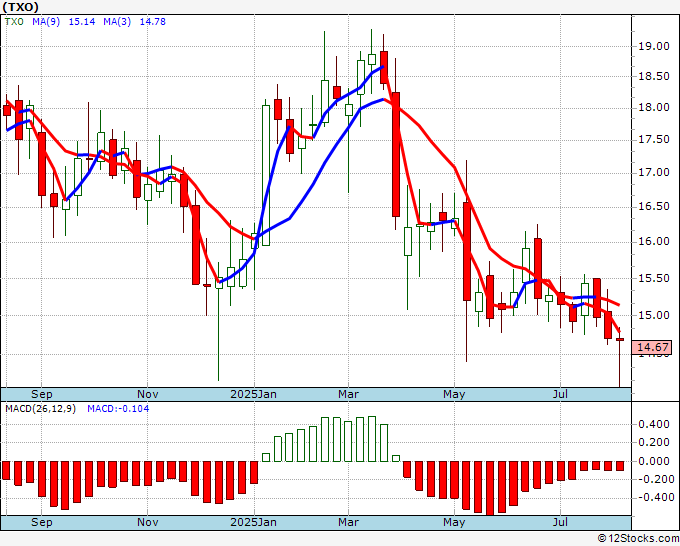This screenshot has height=546, width=680.
Task: Click the 0.400 MACD axis label
Action: 654,424
